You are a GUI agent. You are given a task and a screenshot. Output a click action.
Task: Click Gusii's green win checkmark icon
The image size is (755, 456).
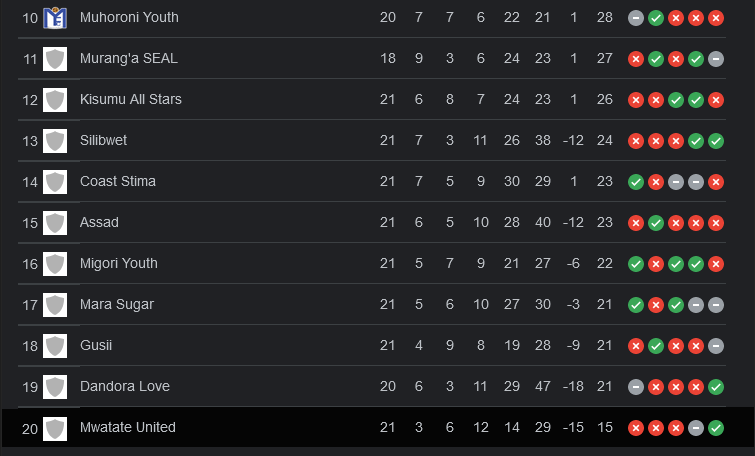click(x=656, y=346)
